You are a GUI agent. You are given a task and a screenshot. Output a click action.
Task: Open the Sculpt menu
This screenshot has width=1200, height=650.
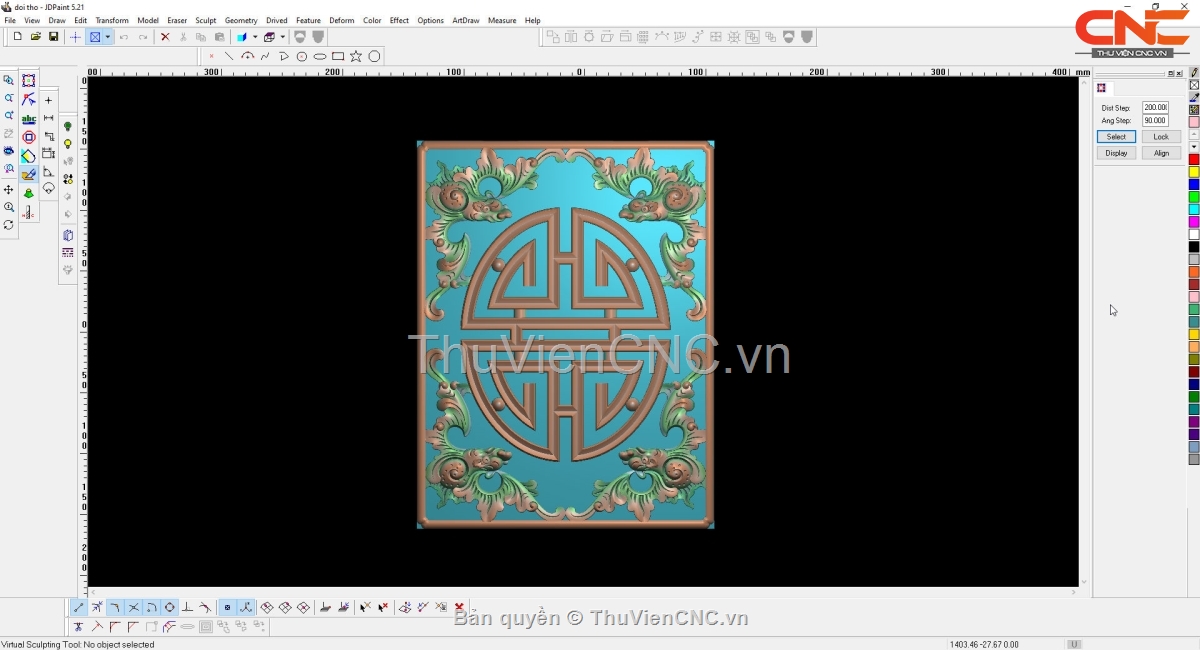[205, 20]
